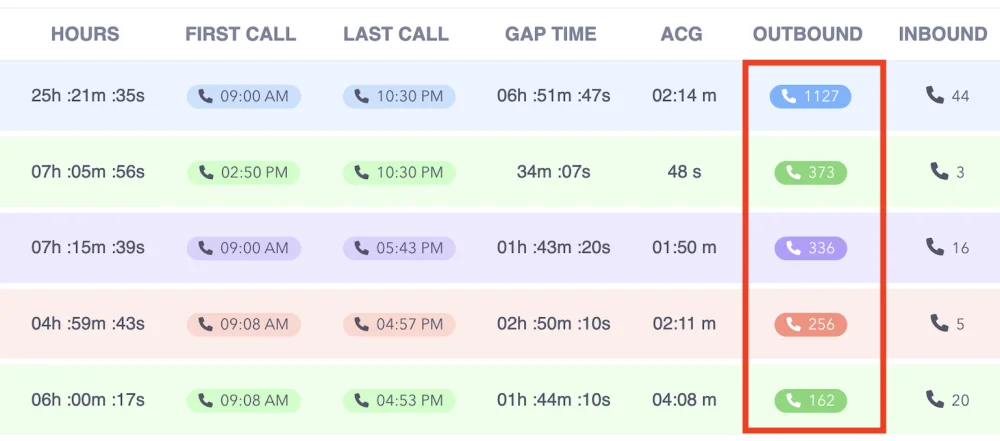This screenshot has height=441, width=1000.
Task: Click the phone icon in the 1127 outbound badge
Action: [789, 96]
